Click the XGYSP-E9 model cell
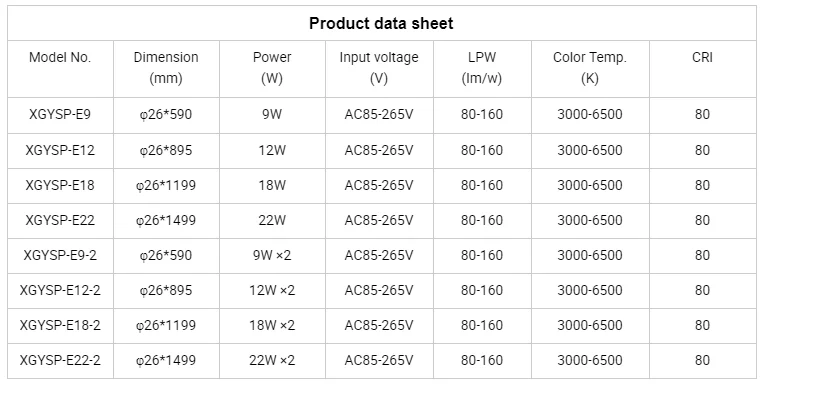This screenshot has width=819, height=393. pos(60,114)
